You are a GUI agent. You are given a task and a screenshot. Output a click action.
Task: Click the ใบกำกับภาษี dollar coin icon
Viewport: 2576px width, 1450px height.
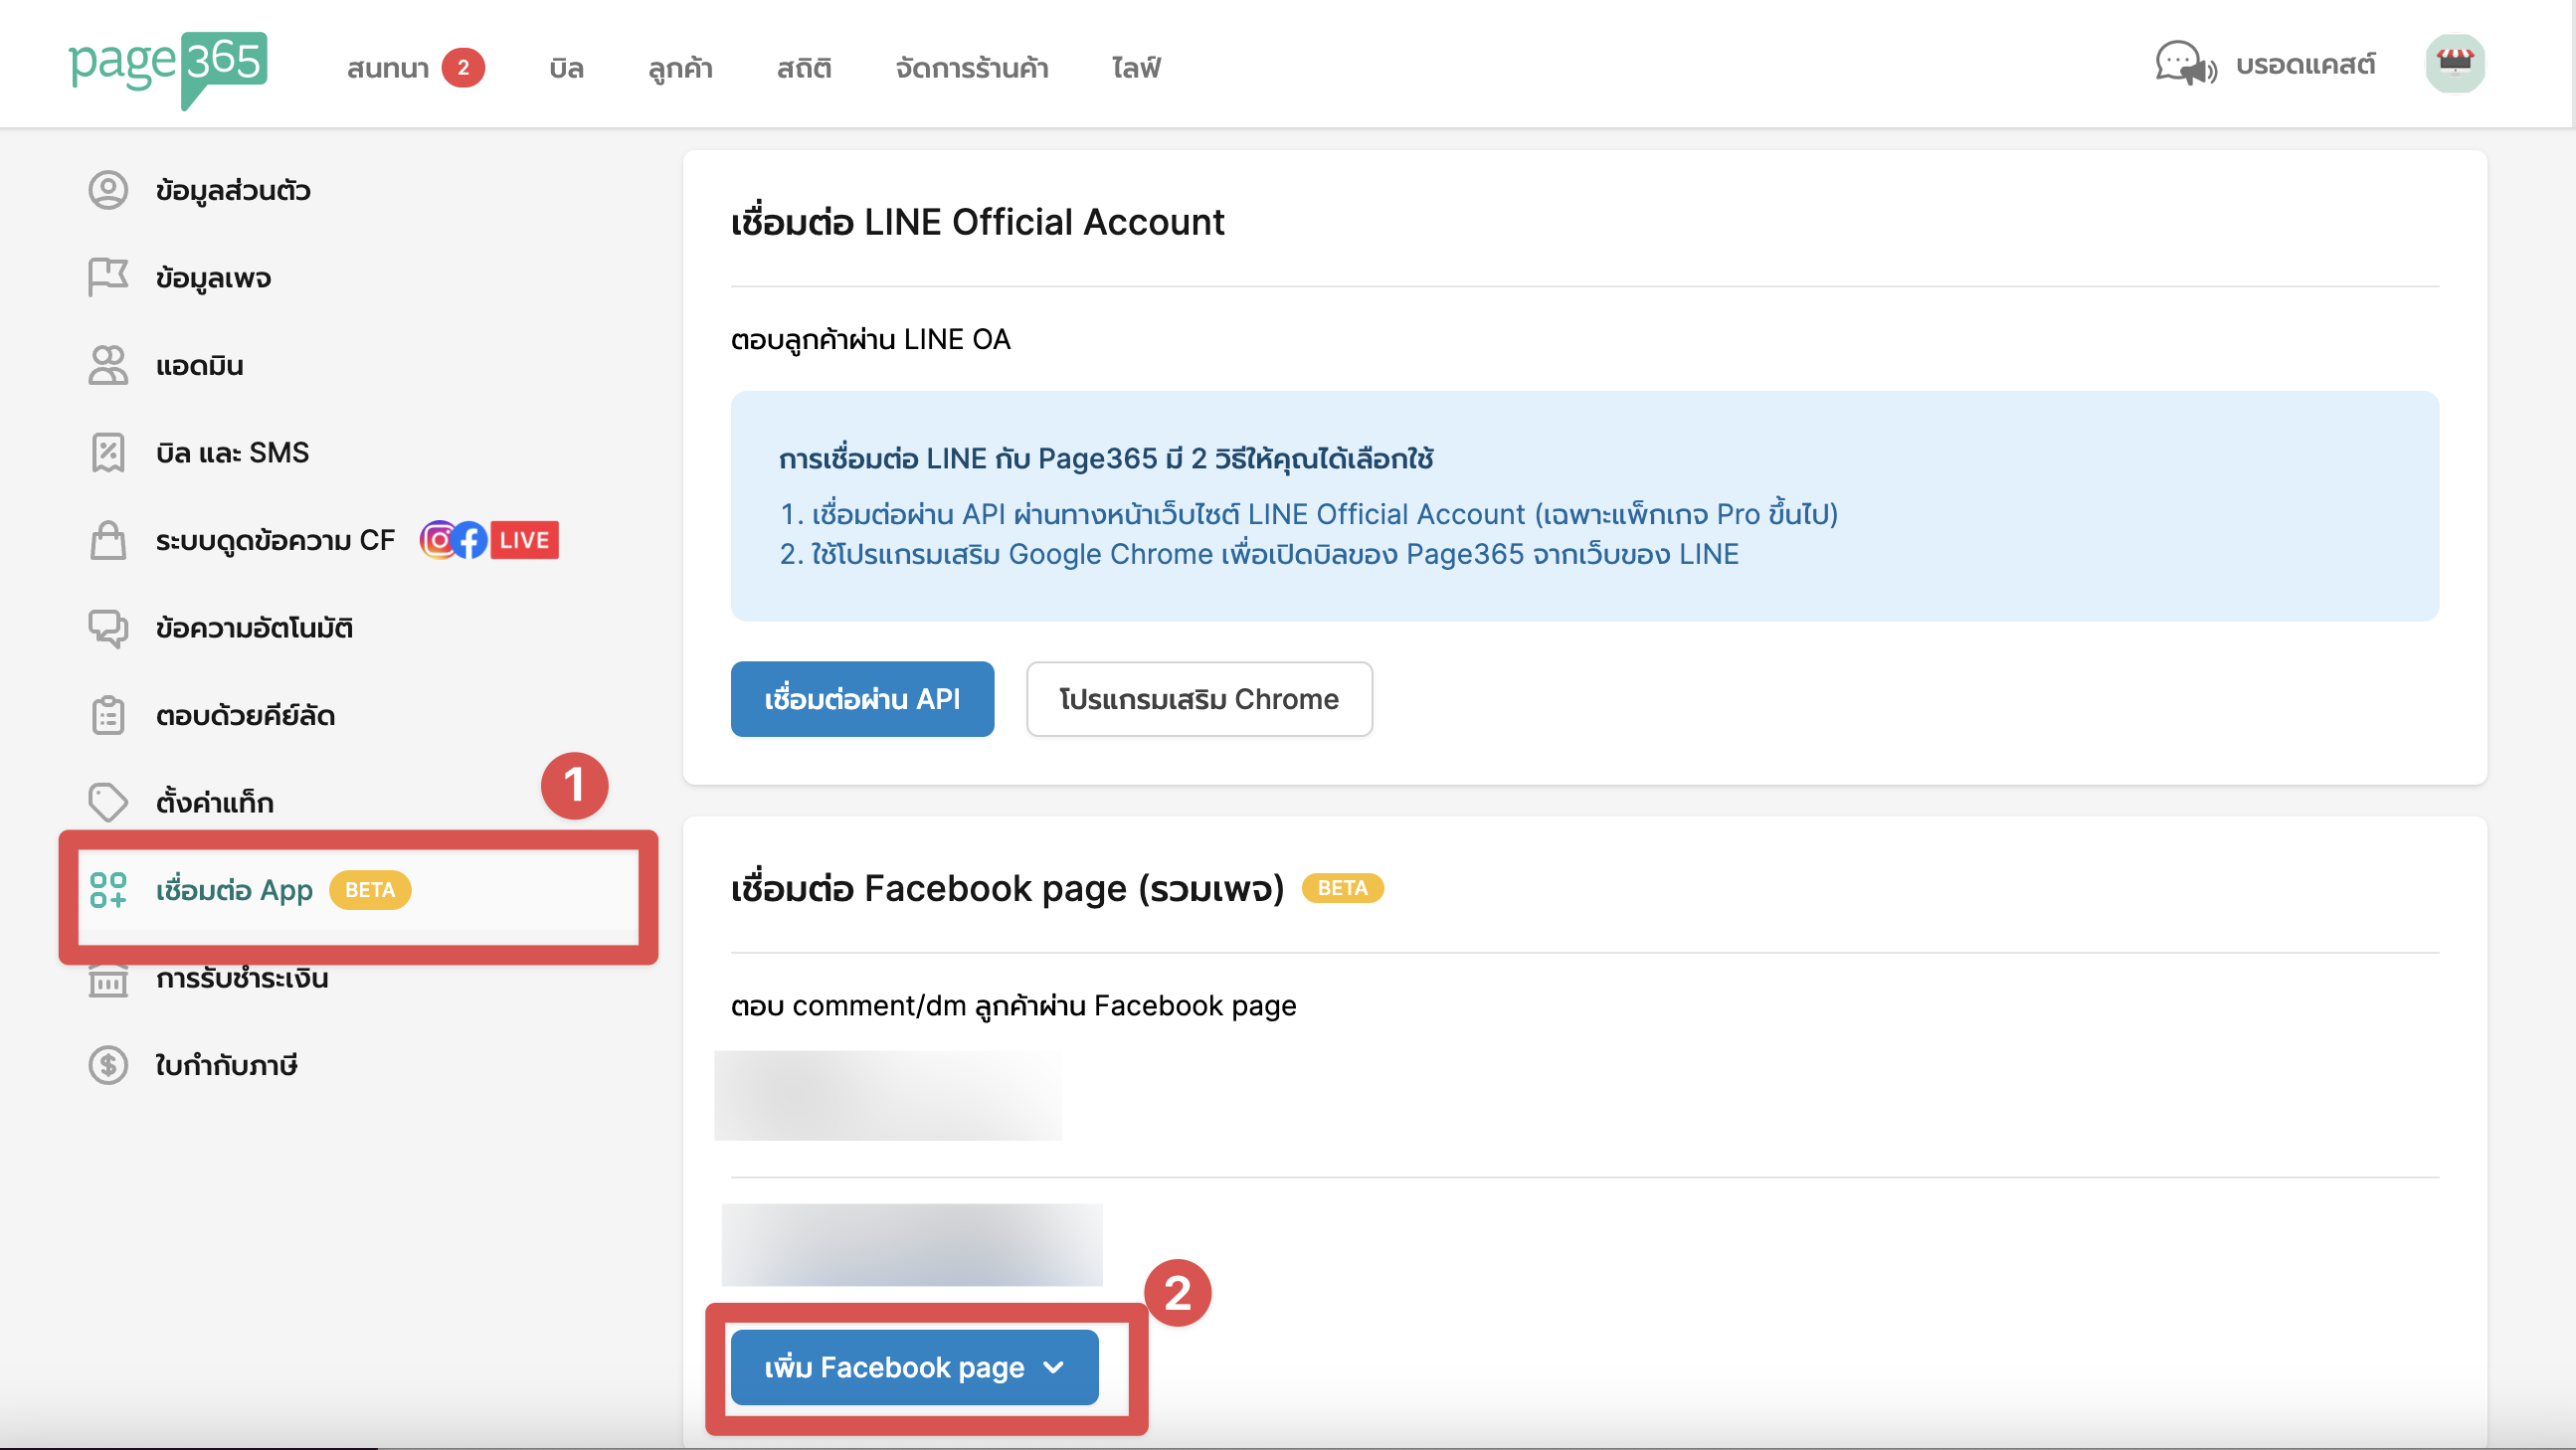tap(108, 1065)
